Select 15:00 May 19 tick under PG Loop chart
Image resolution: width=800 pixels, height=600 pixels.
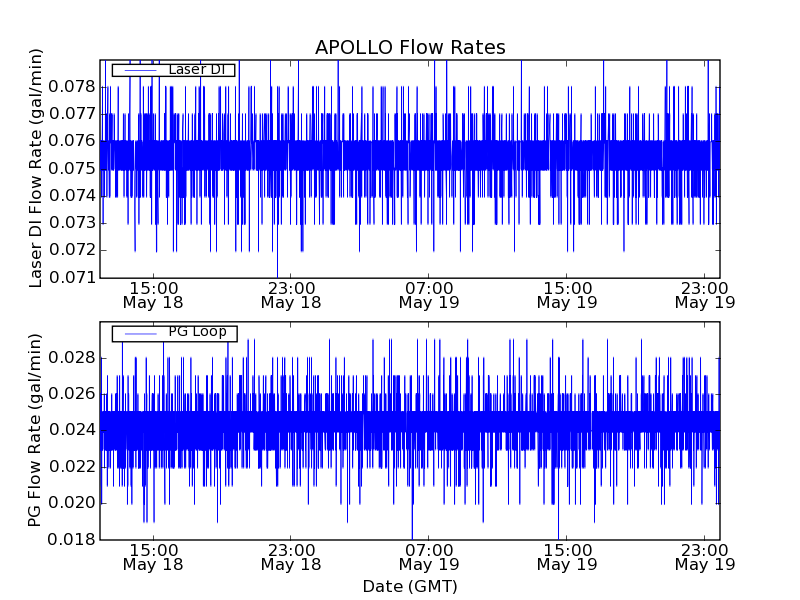click(x=567, y=557)
